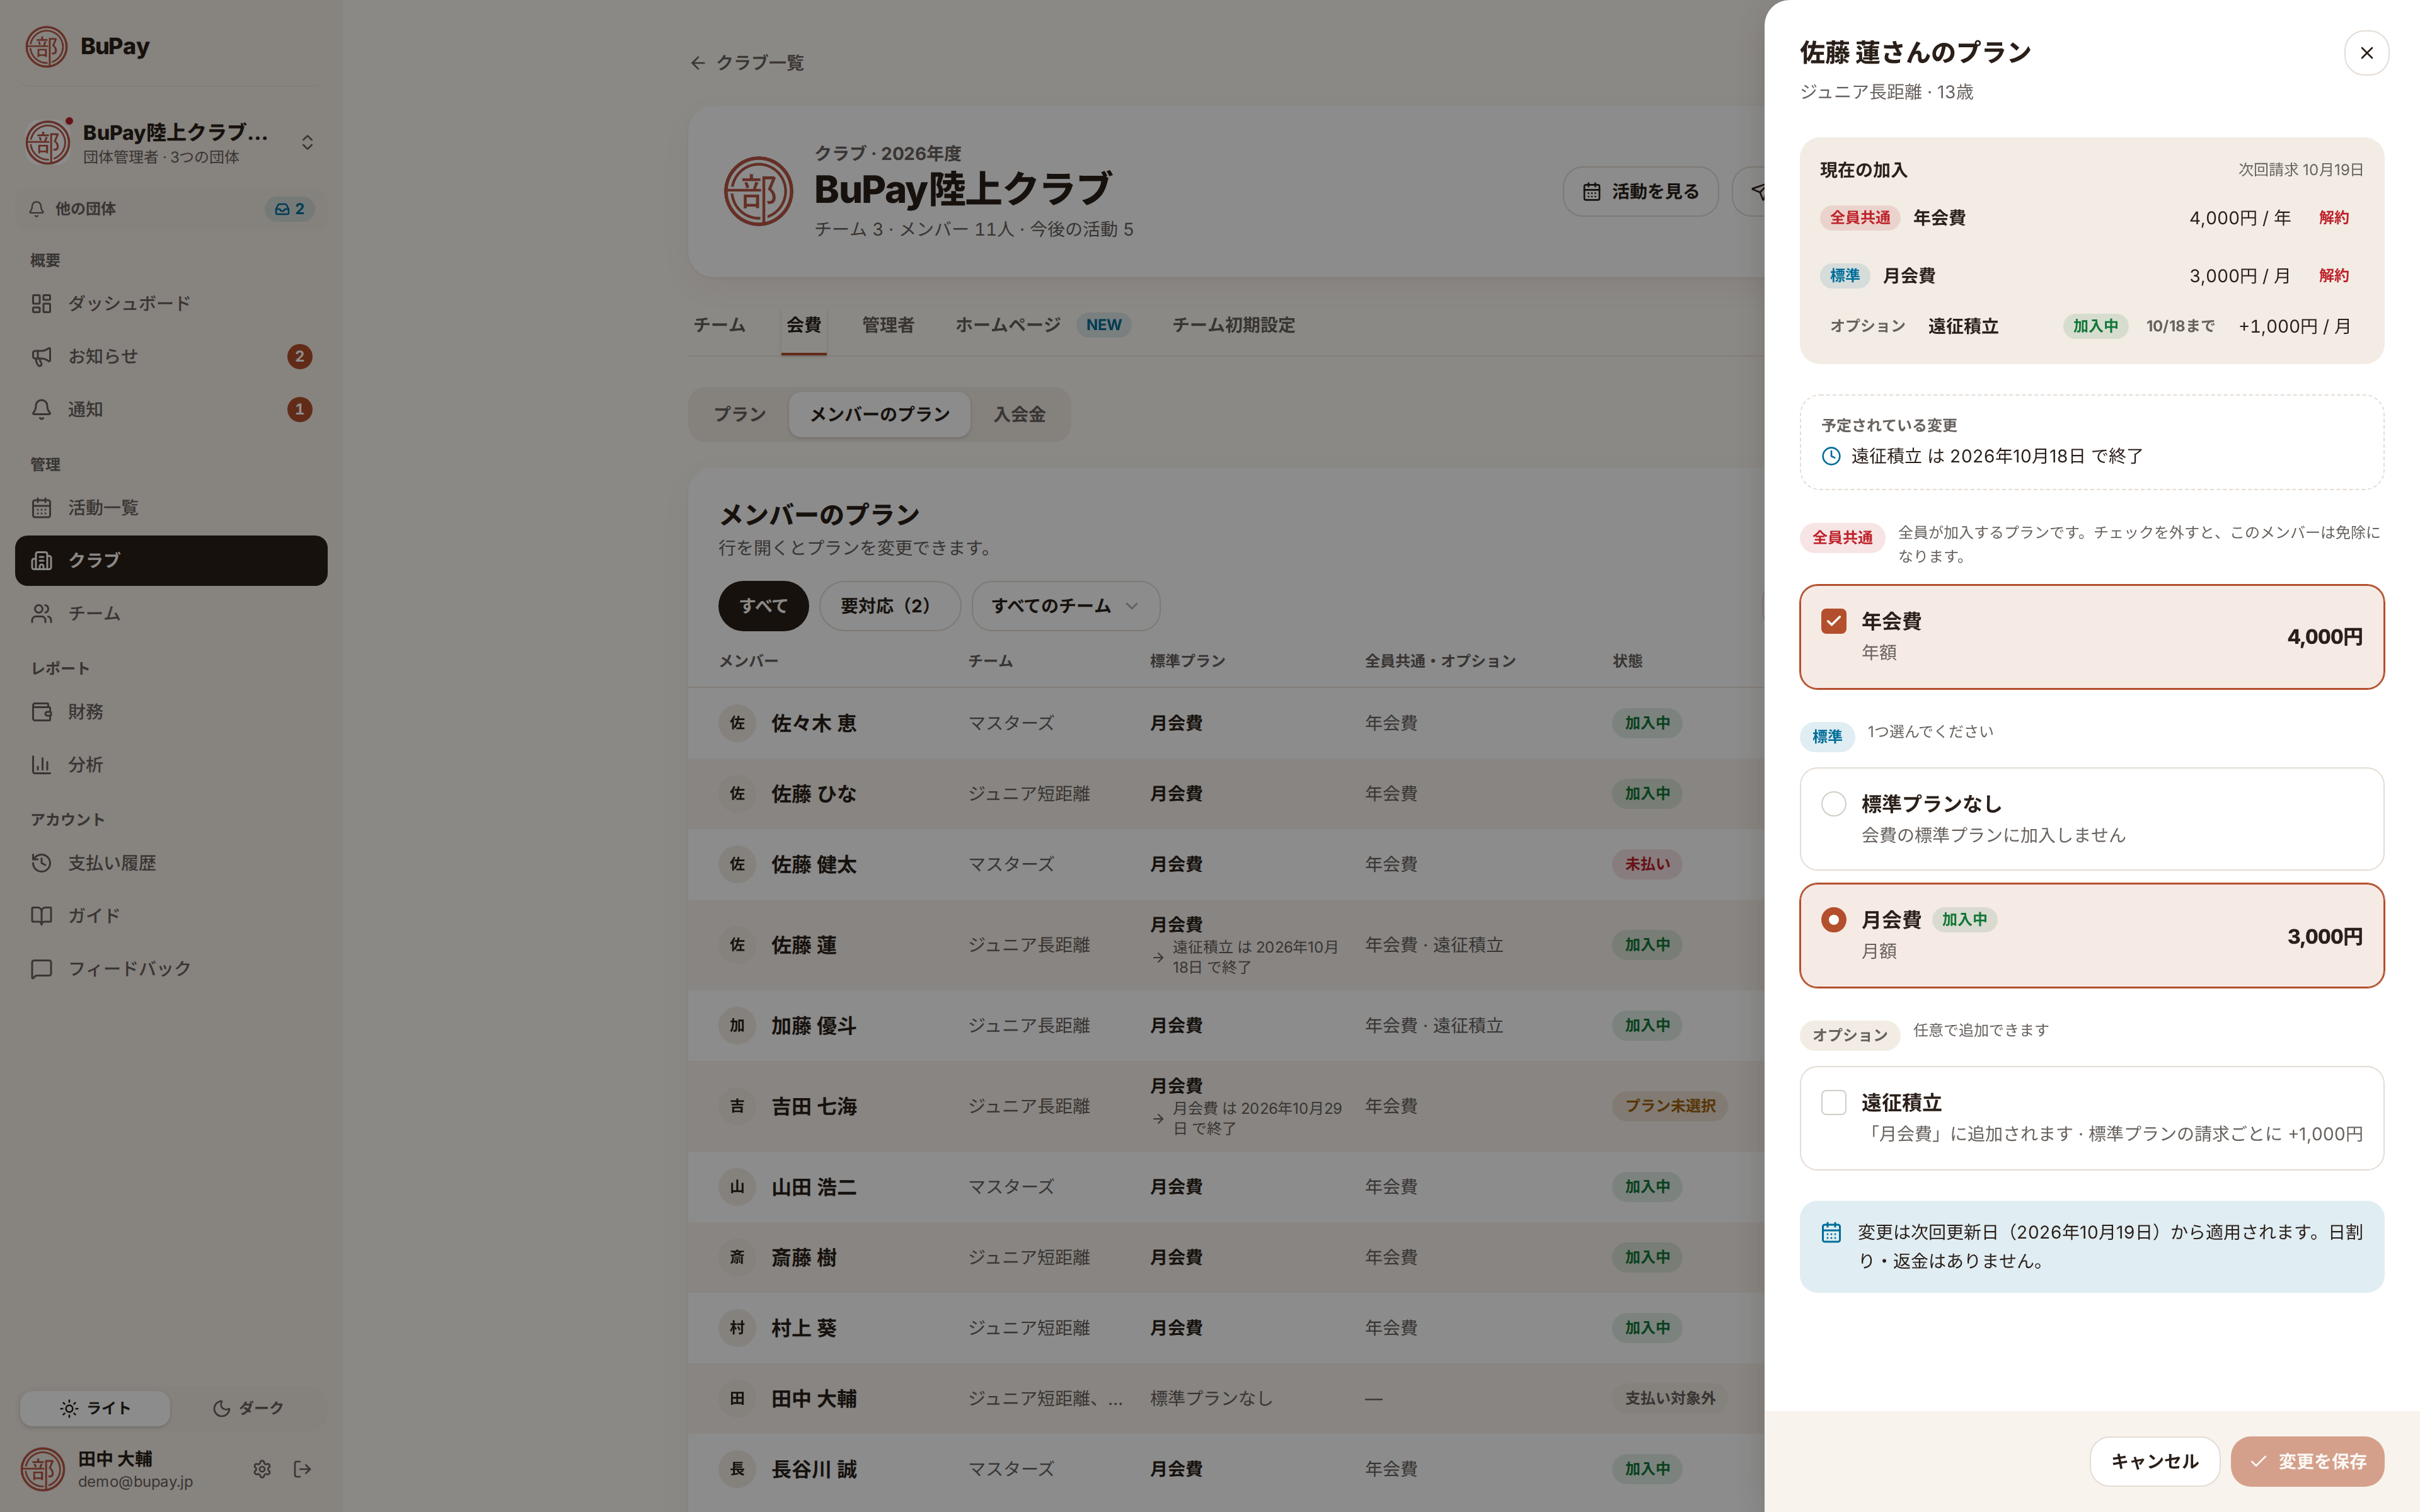Check the 遠征積立 option checkbox
The width and height of the screenshot is (2420, 1512).
[1833, 1102]
